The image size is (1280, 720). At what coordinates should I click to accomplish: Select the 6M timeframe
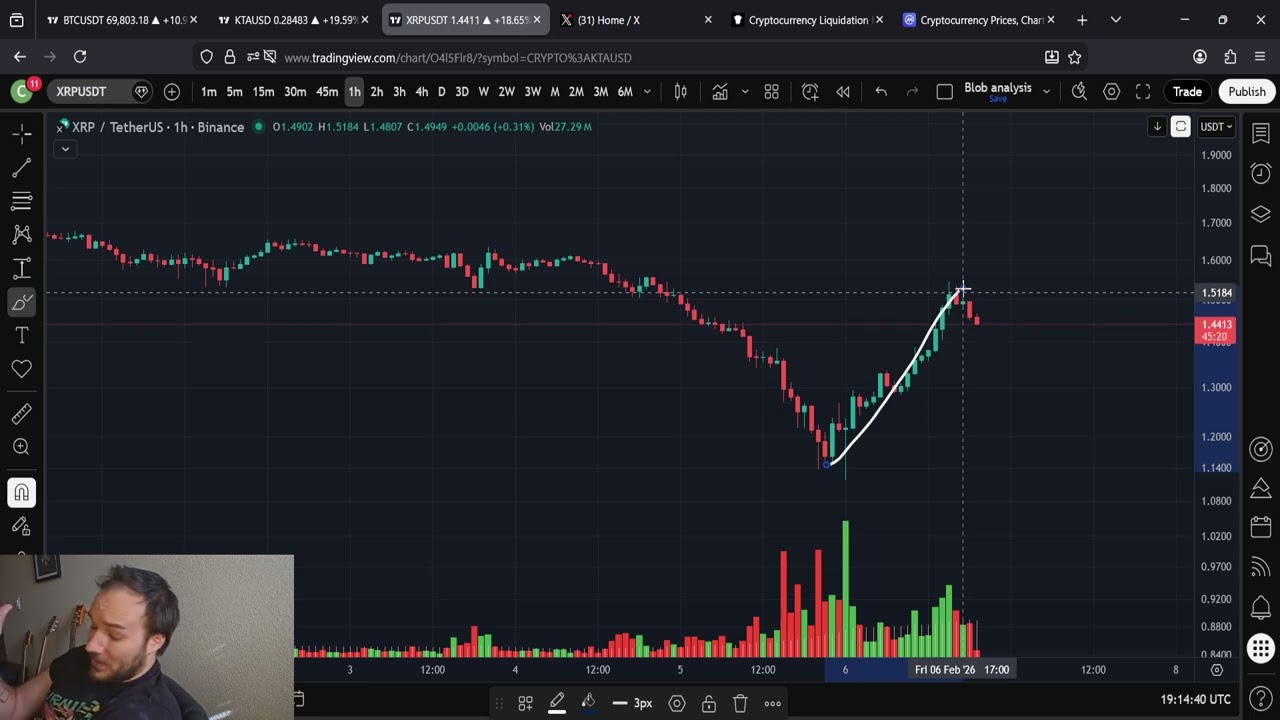[625, 92]
